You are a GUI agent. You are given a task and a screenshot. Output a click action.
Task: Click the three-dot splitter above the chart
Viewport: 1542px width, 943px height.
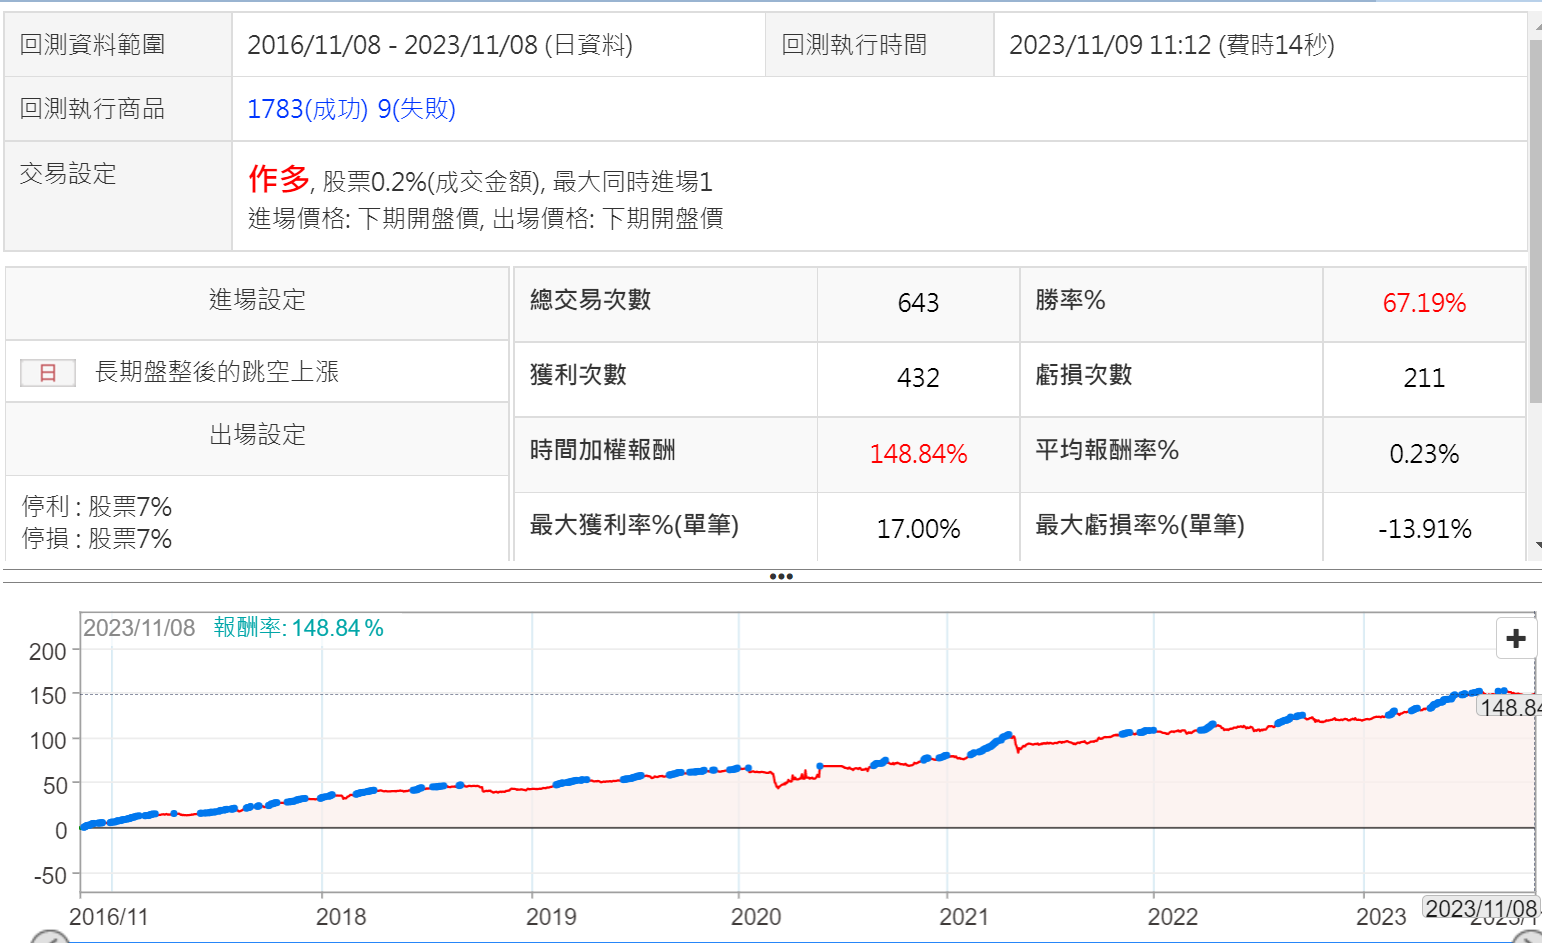(781, 576)
